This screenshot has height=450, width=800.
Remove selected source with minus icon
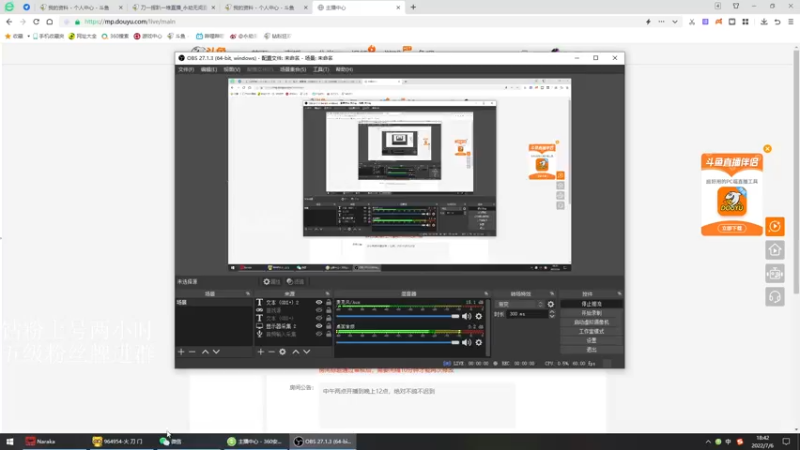point(271,352)
